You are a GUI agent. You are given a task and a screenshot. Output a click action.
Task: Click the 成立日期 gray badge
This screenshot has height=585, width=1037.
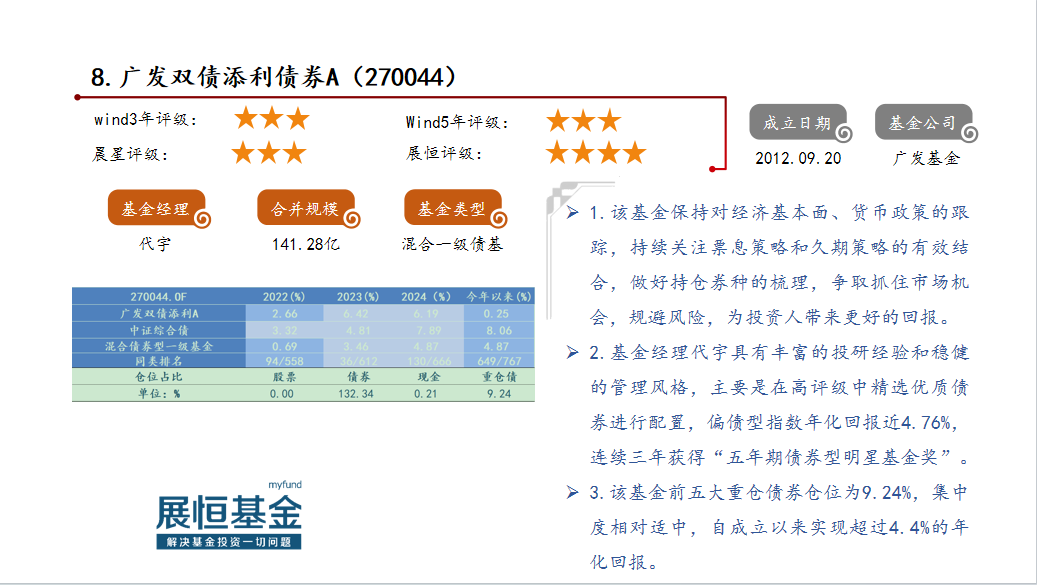point(797,124)
